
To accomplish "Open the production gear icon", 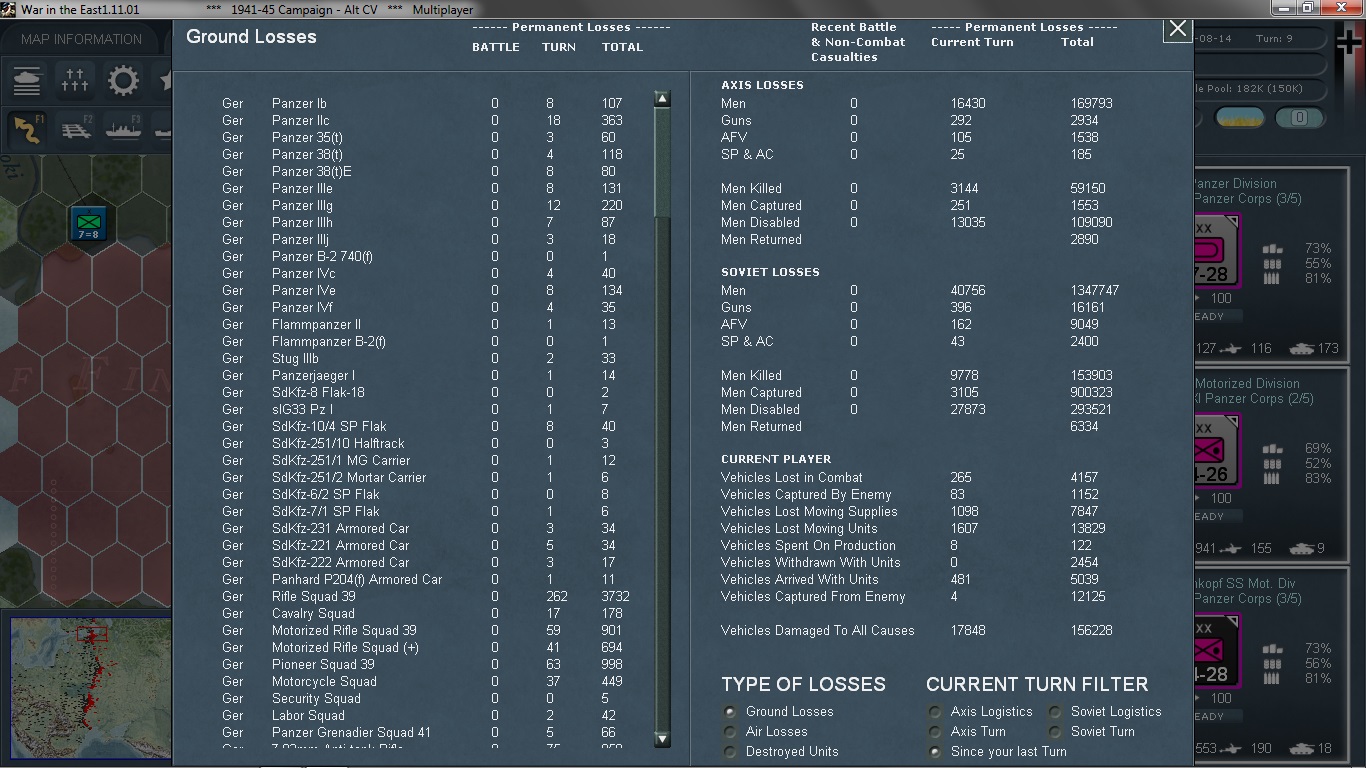I will click(123, 80).
